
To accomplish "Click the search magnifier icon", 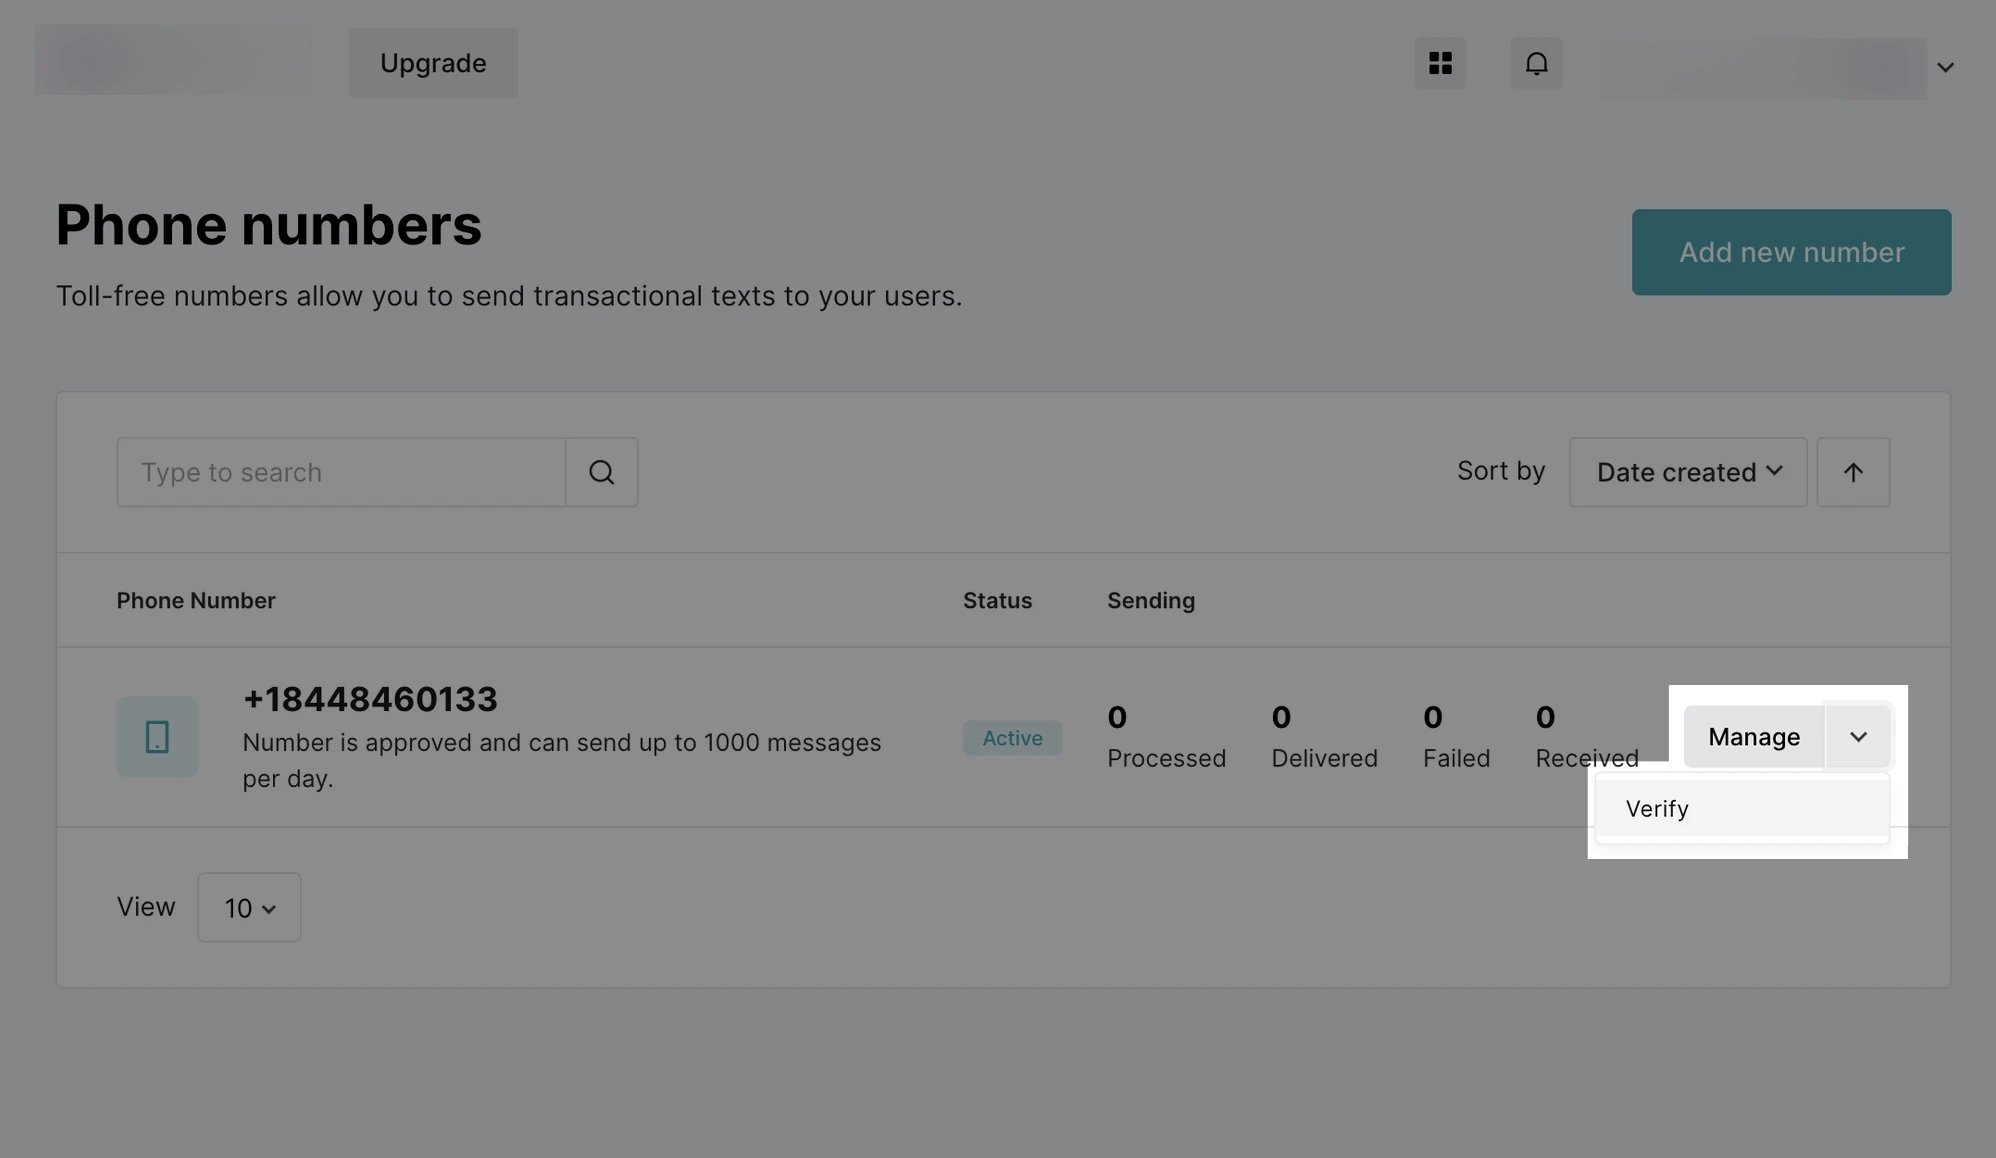I will 601,472.
